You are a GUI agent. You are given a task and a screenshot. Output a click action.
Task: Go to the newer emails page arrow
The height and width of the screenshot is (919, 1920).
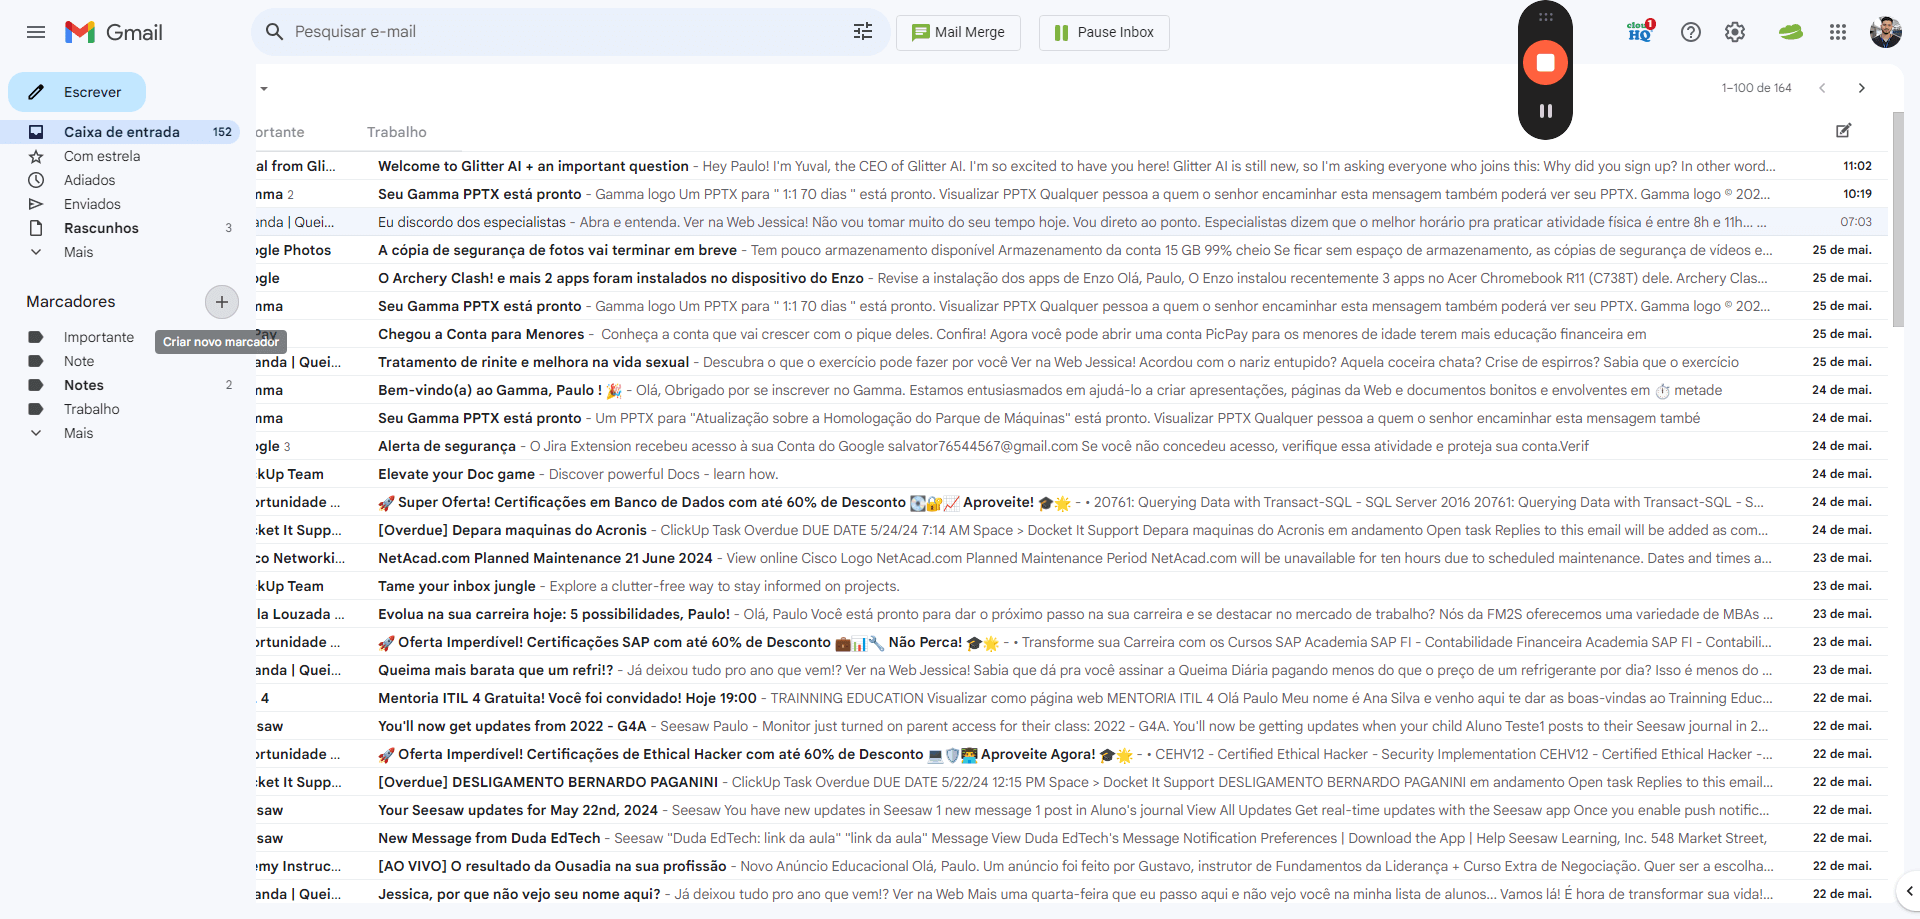(x=1822, y=88)
